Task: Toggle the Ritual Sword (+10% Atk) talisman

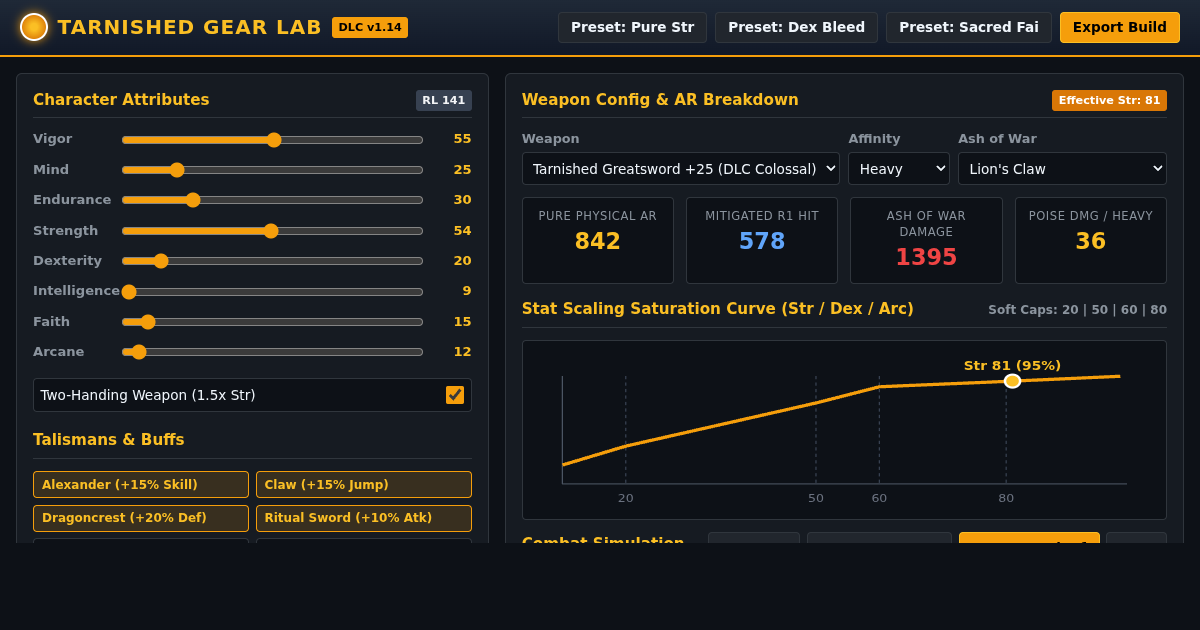Action: [x=364, y=518]
